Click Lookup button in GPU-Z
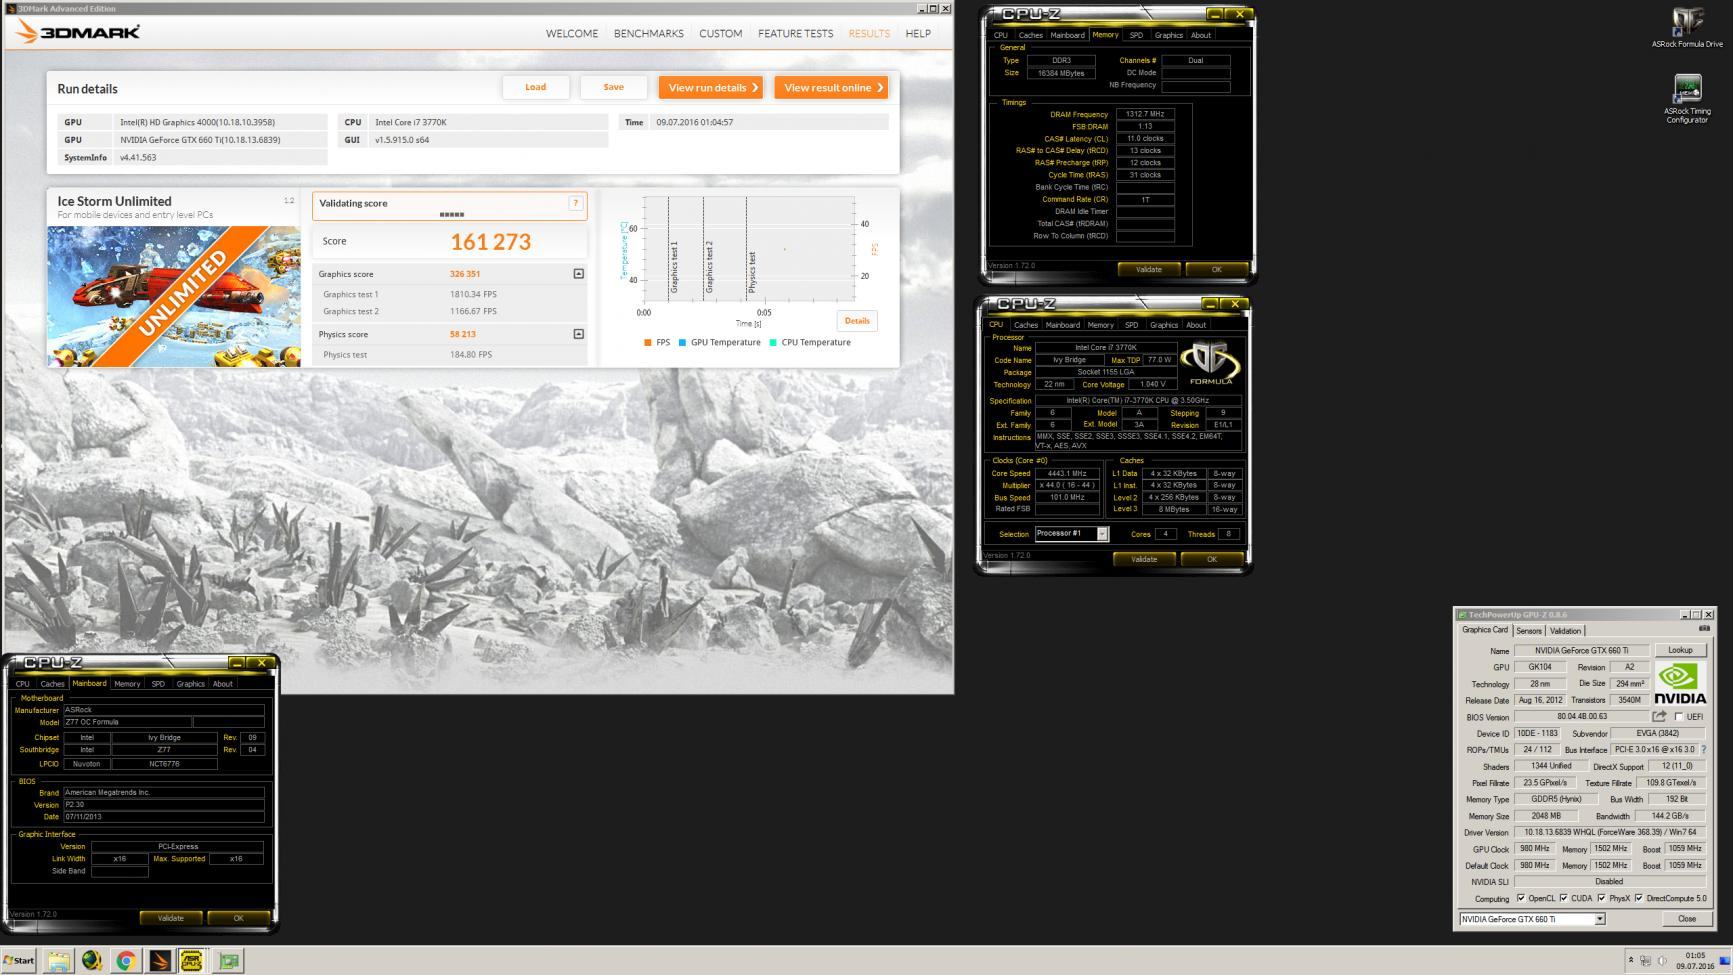The height and width of the screenshot is (975, 1733). pos(1680,650)
